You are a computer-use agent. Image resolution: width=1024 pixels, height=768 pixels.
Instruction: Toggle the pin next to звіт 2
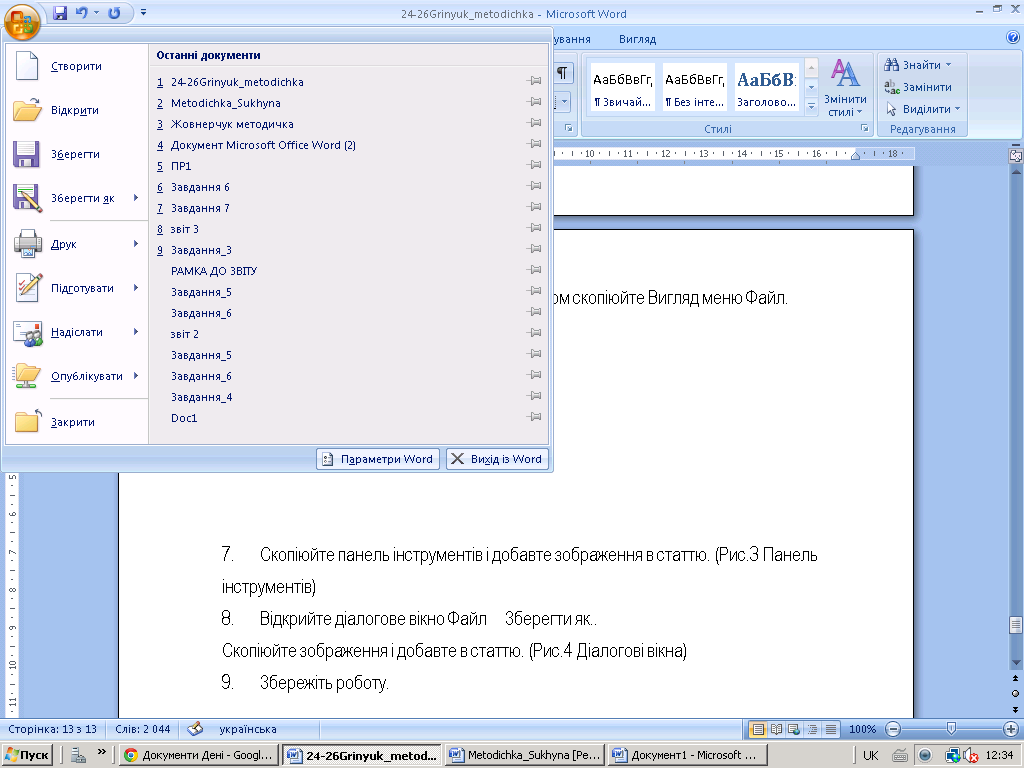(x=535, y=333)
